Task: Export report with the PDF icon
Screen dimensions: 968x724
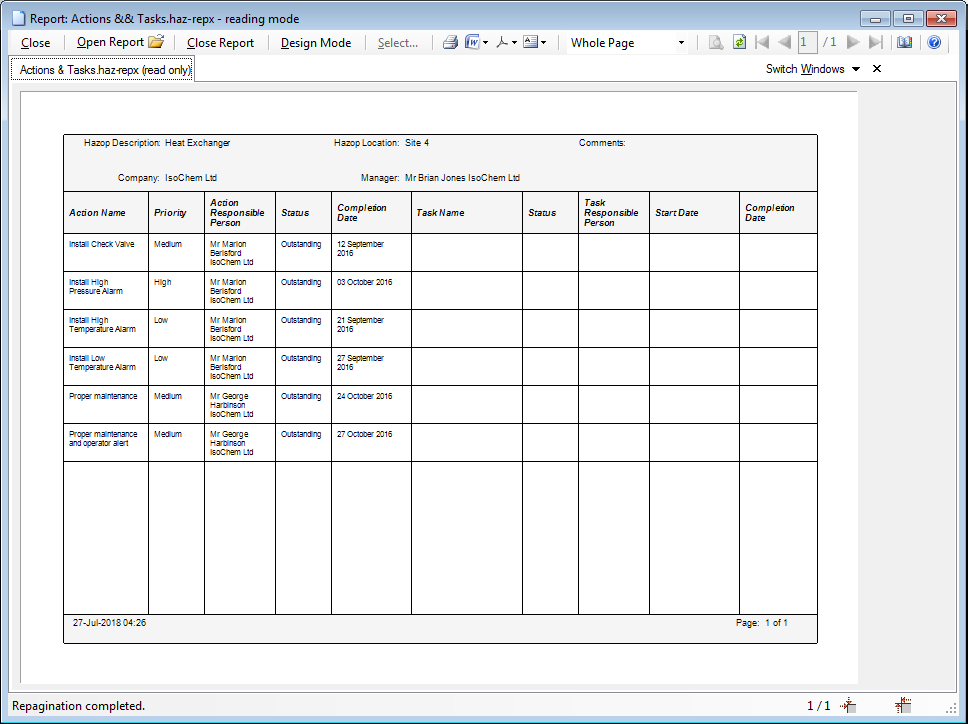Action: coord(502,43)
